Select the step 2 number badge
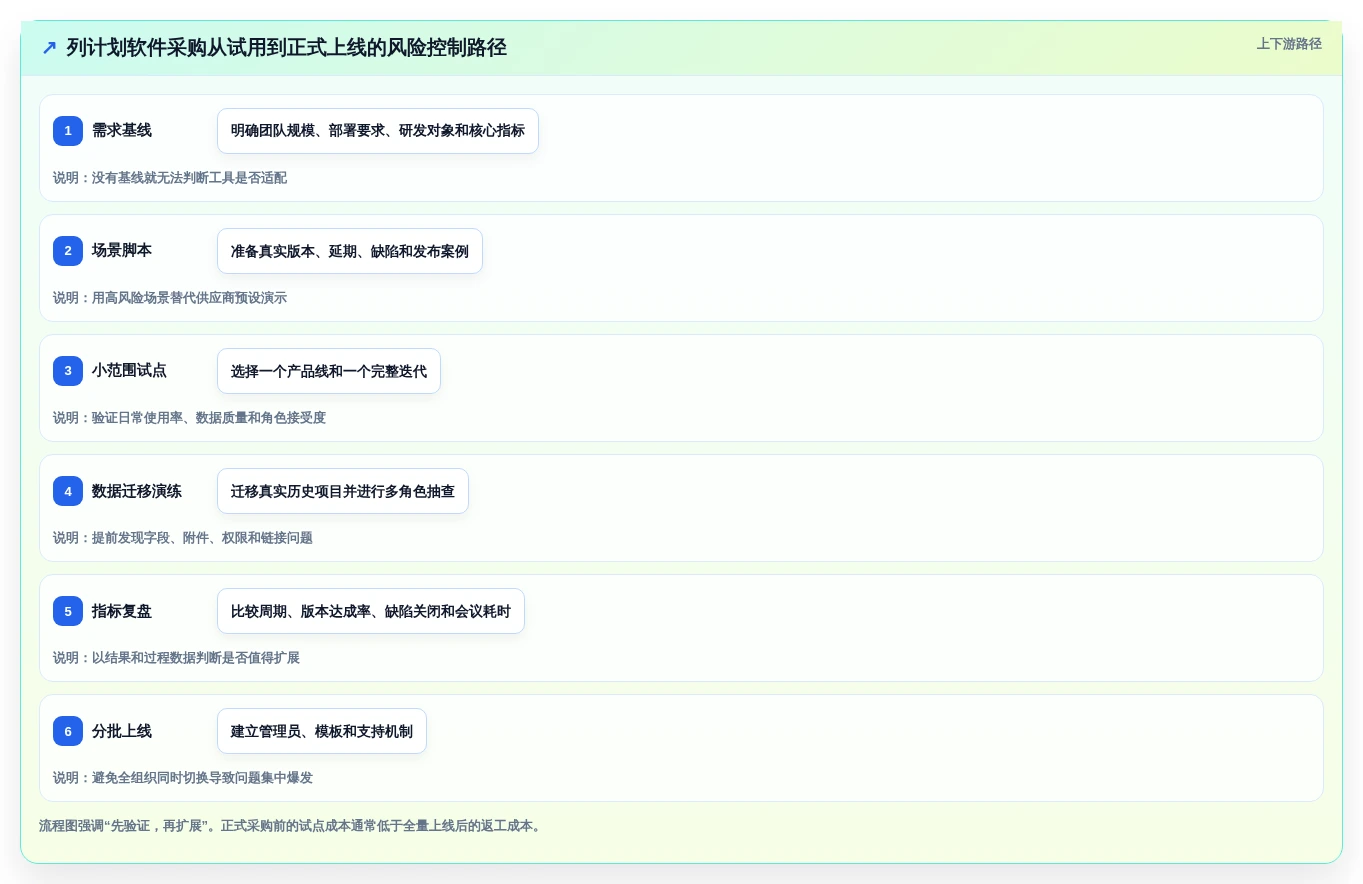 [x=68, y=251]
